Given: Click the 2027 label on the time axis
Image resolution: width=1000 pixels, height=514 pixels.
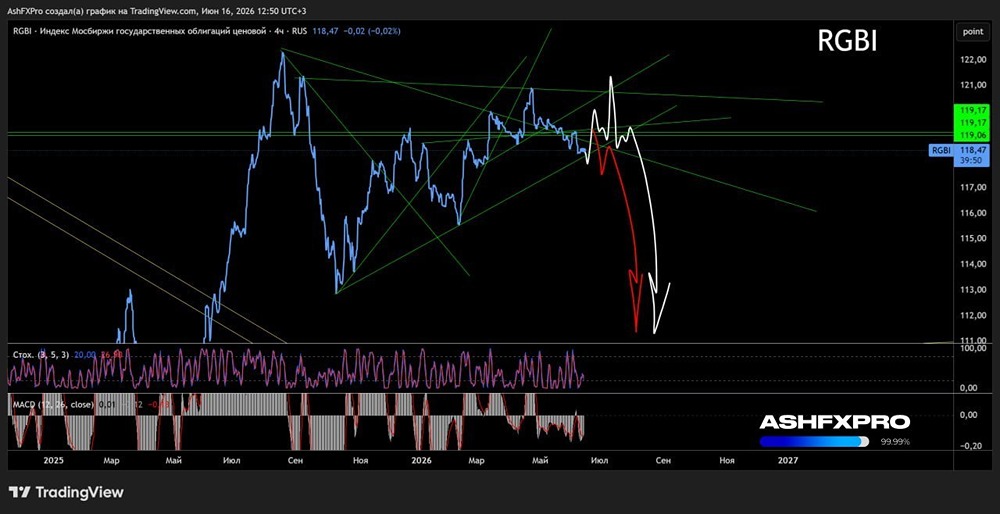Looking at the screenshot, I should (788, 459).
